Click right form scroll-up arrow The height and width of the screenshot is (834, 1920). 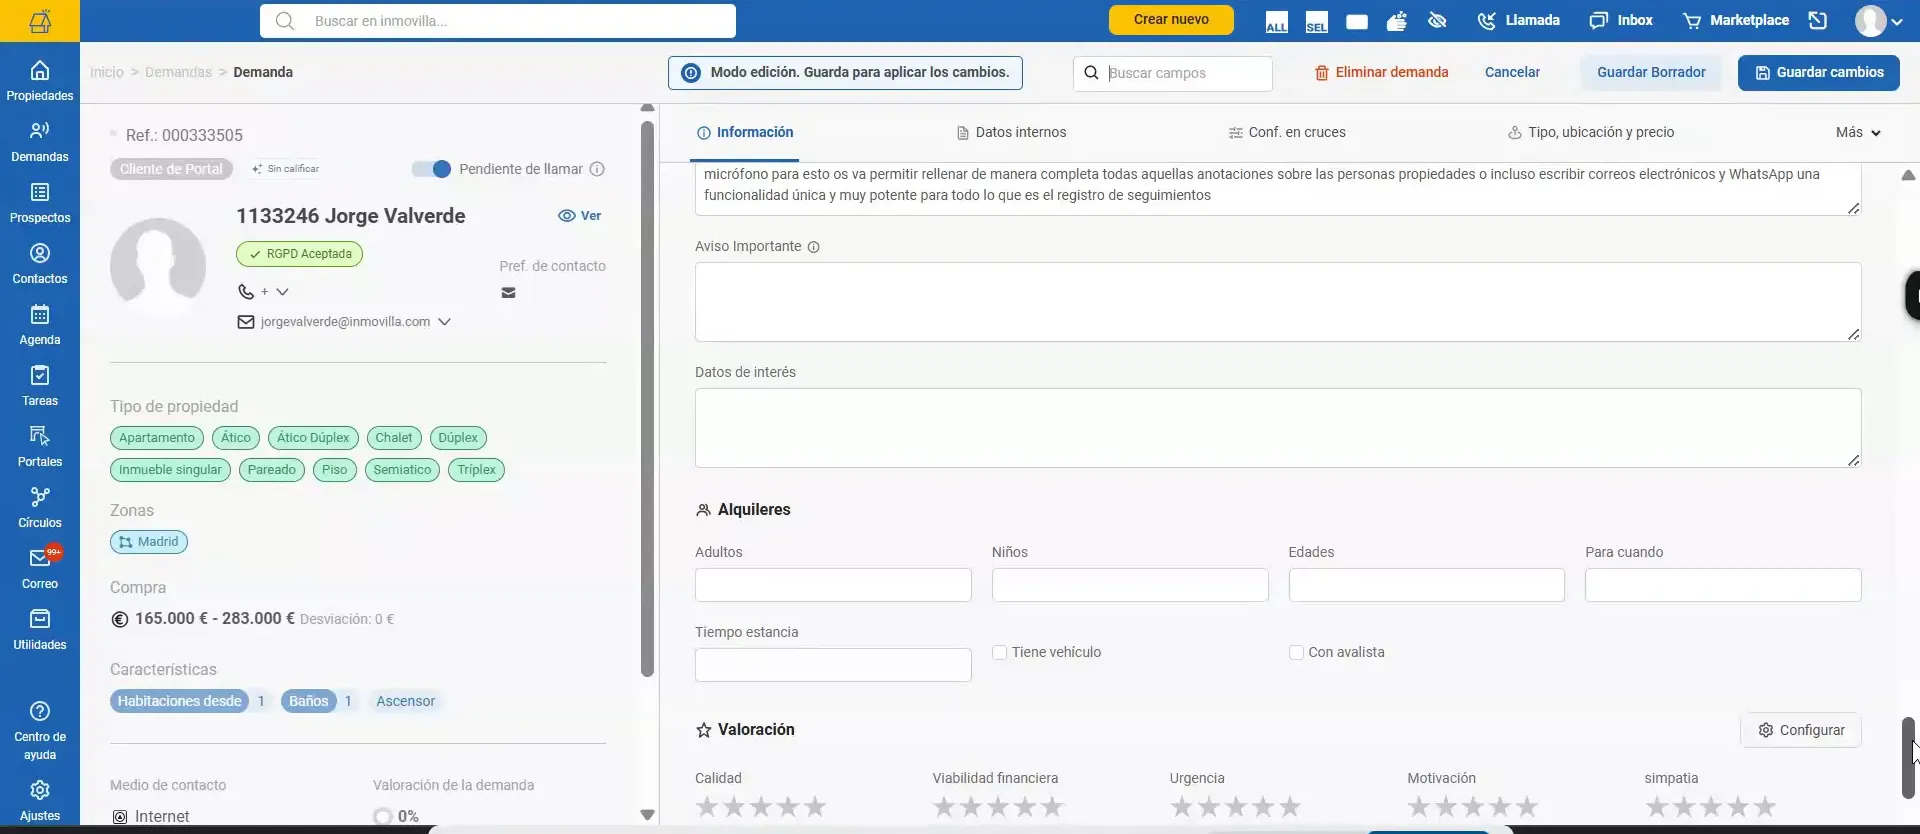(1908, 175)
